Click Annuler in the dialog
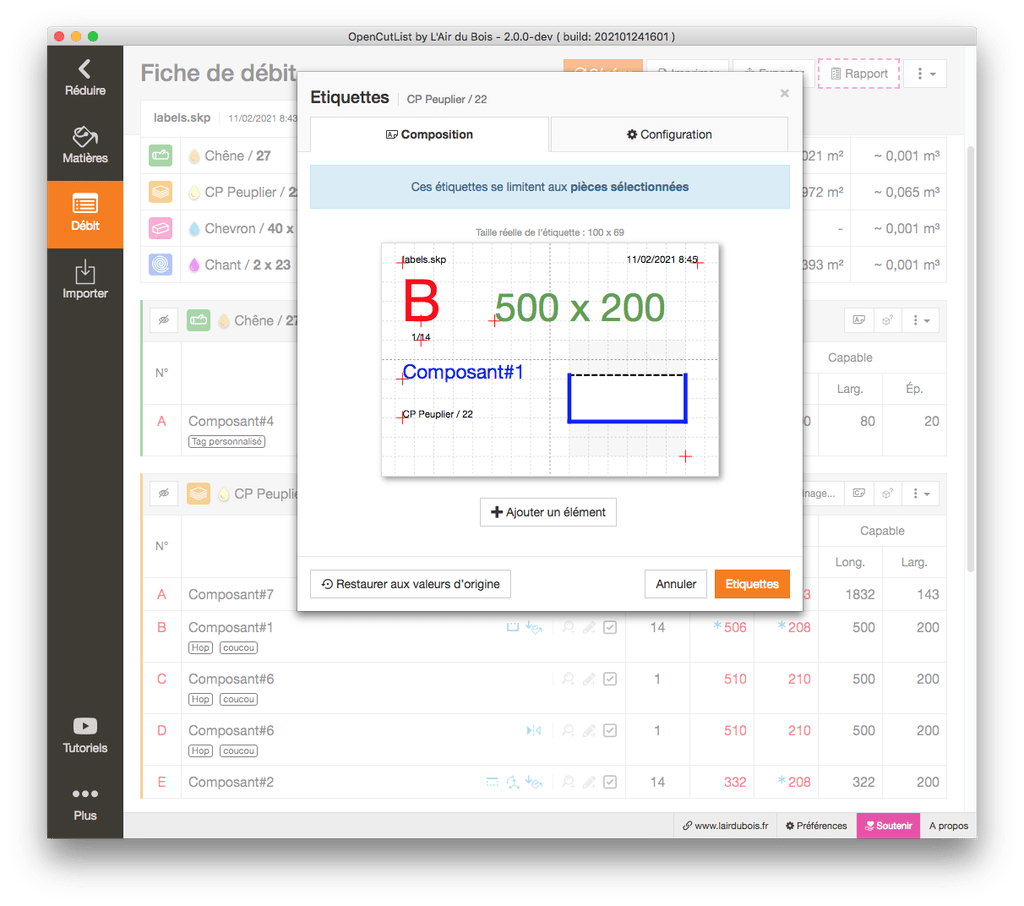Viewport: 1024px width, 906px height. click(x=676, y=584)
